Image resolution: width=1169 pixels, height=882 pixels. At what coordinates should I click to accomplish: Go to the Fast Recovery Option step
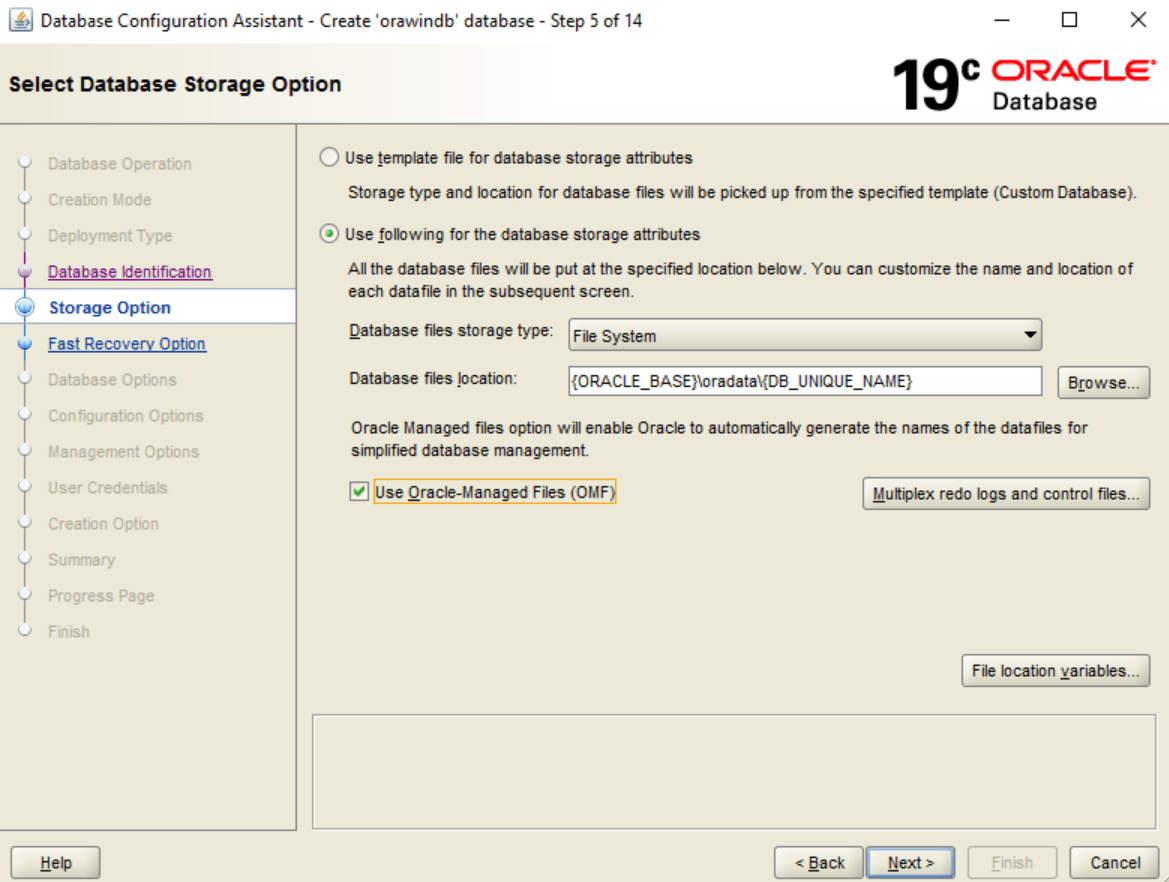pyautogui.click(x=126, y=343)
